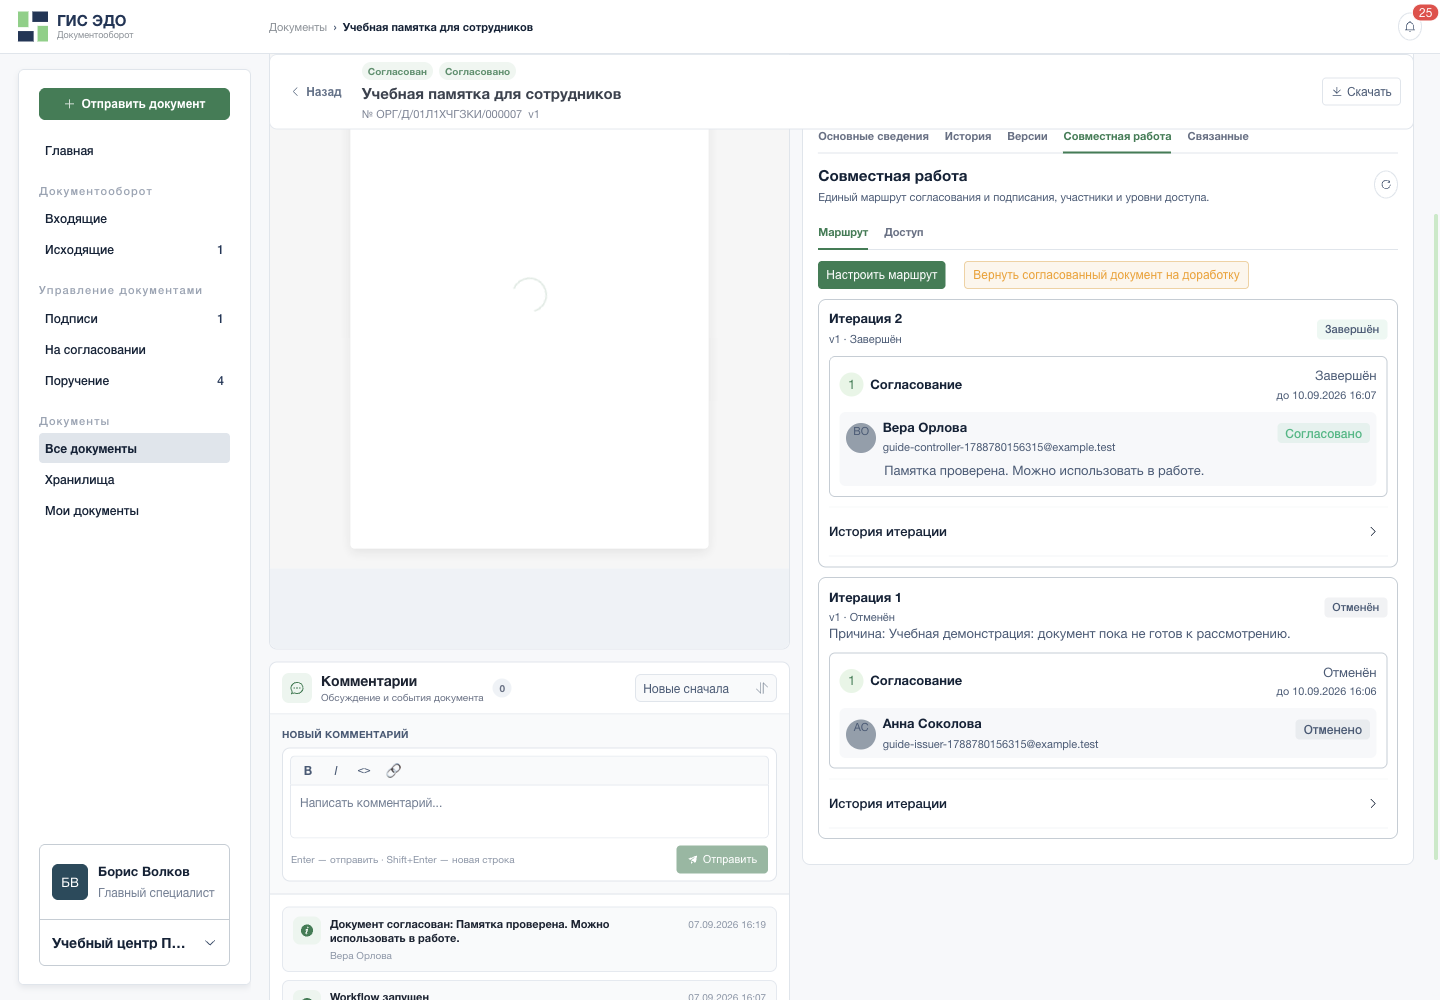Click the Согласовано status tag in header
This screenshot has height=1000, width=1440.
tap(477, 72)
